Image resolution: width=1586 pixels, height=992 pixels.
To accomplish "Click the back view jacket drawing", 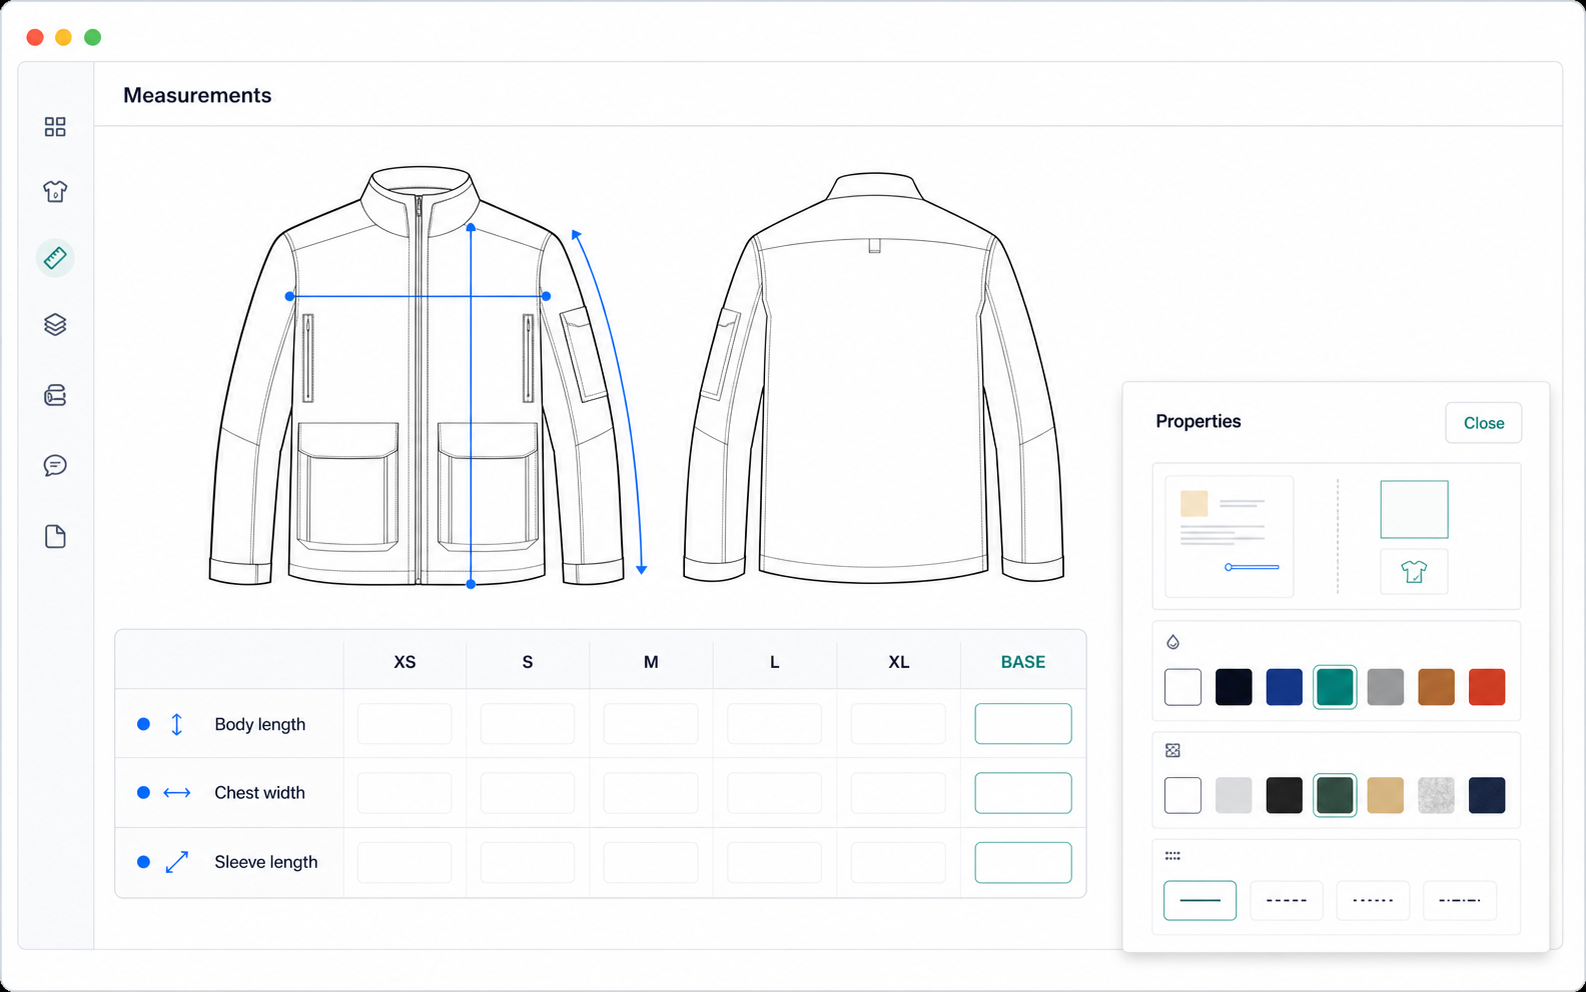I will [x=873, y=377].
